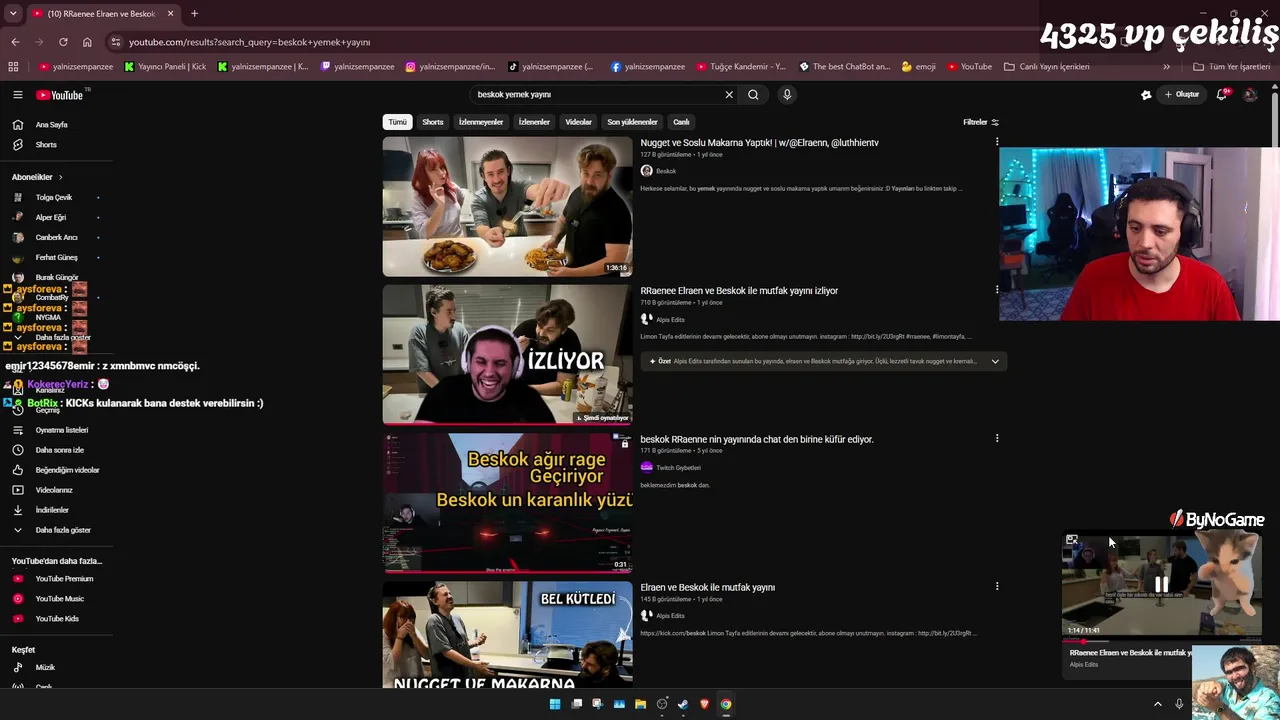Viewport: 1280px width, 720px height.
Task: Open title 'Nugget ve Soslu Makarna Yaptık!'
Action: pos(759,143)
